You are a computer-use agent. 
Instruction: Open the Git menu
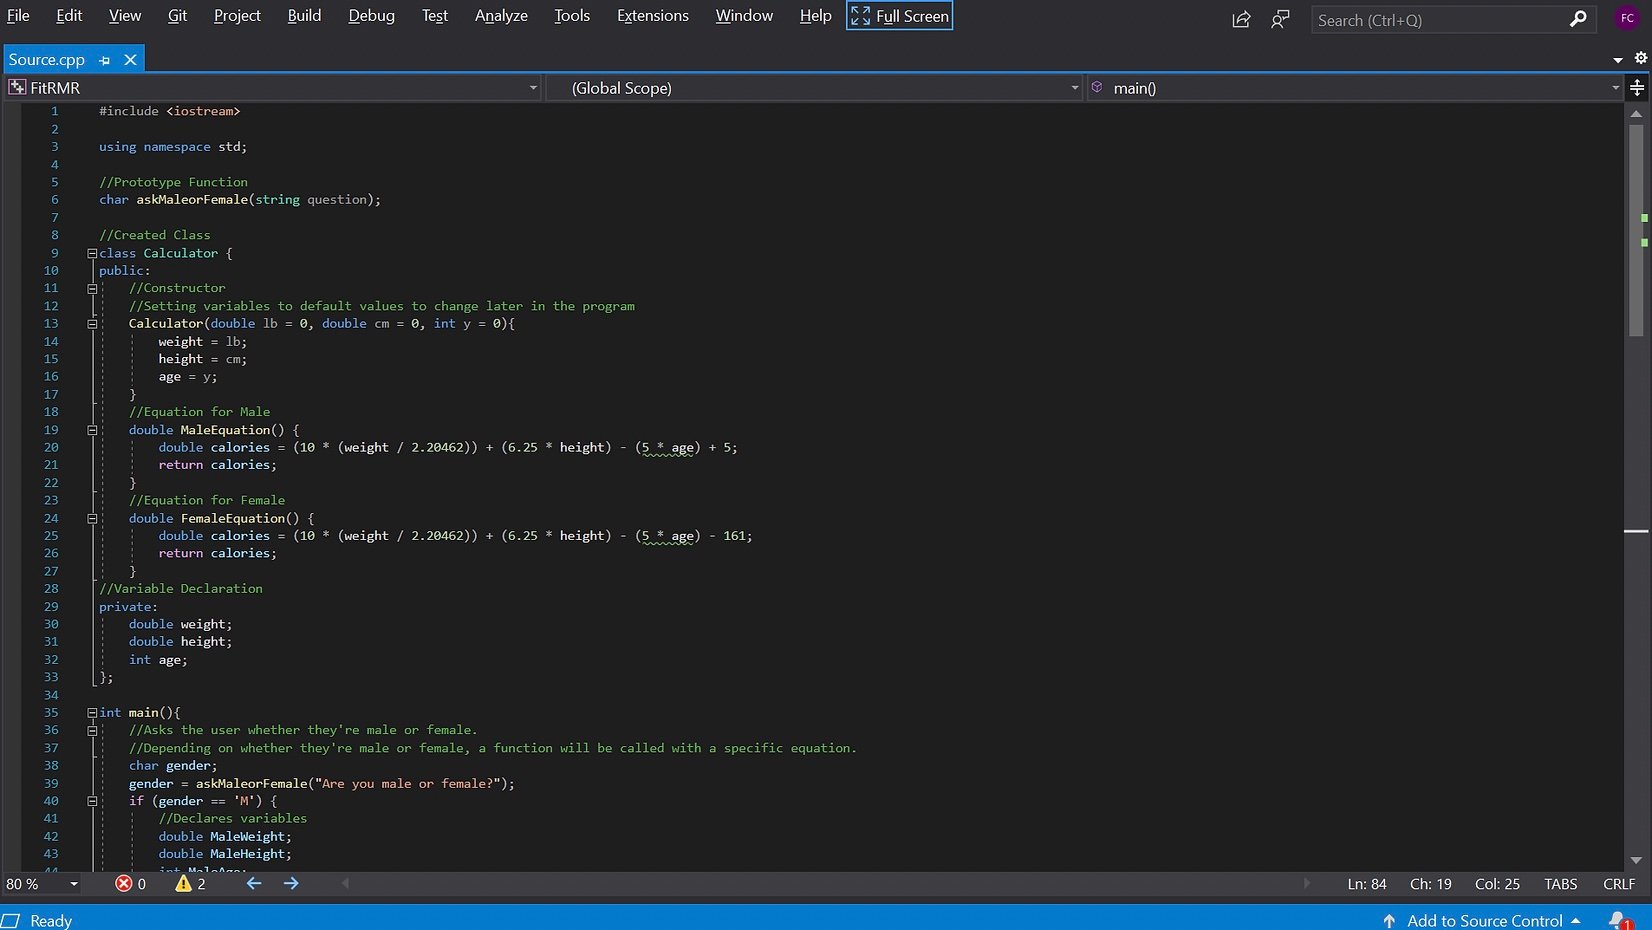click(x=177, y=16)
